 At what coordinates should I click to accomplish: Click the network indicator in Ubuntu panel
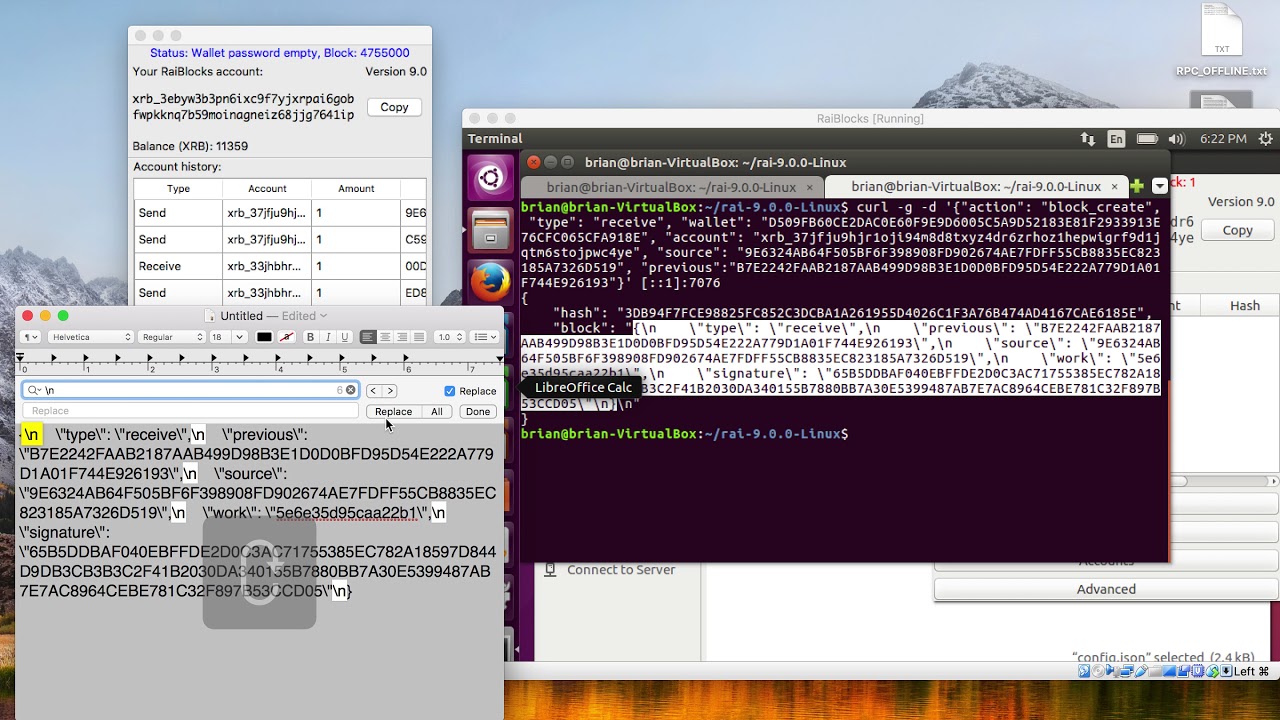[1087, 139]
